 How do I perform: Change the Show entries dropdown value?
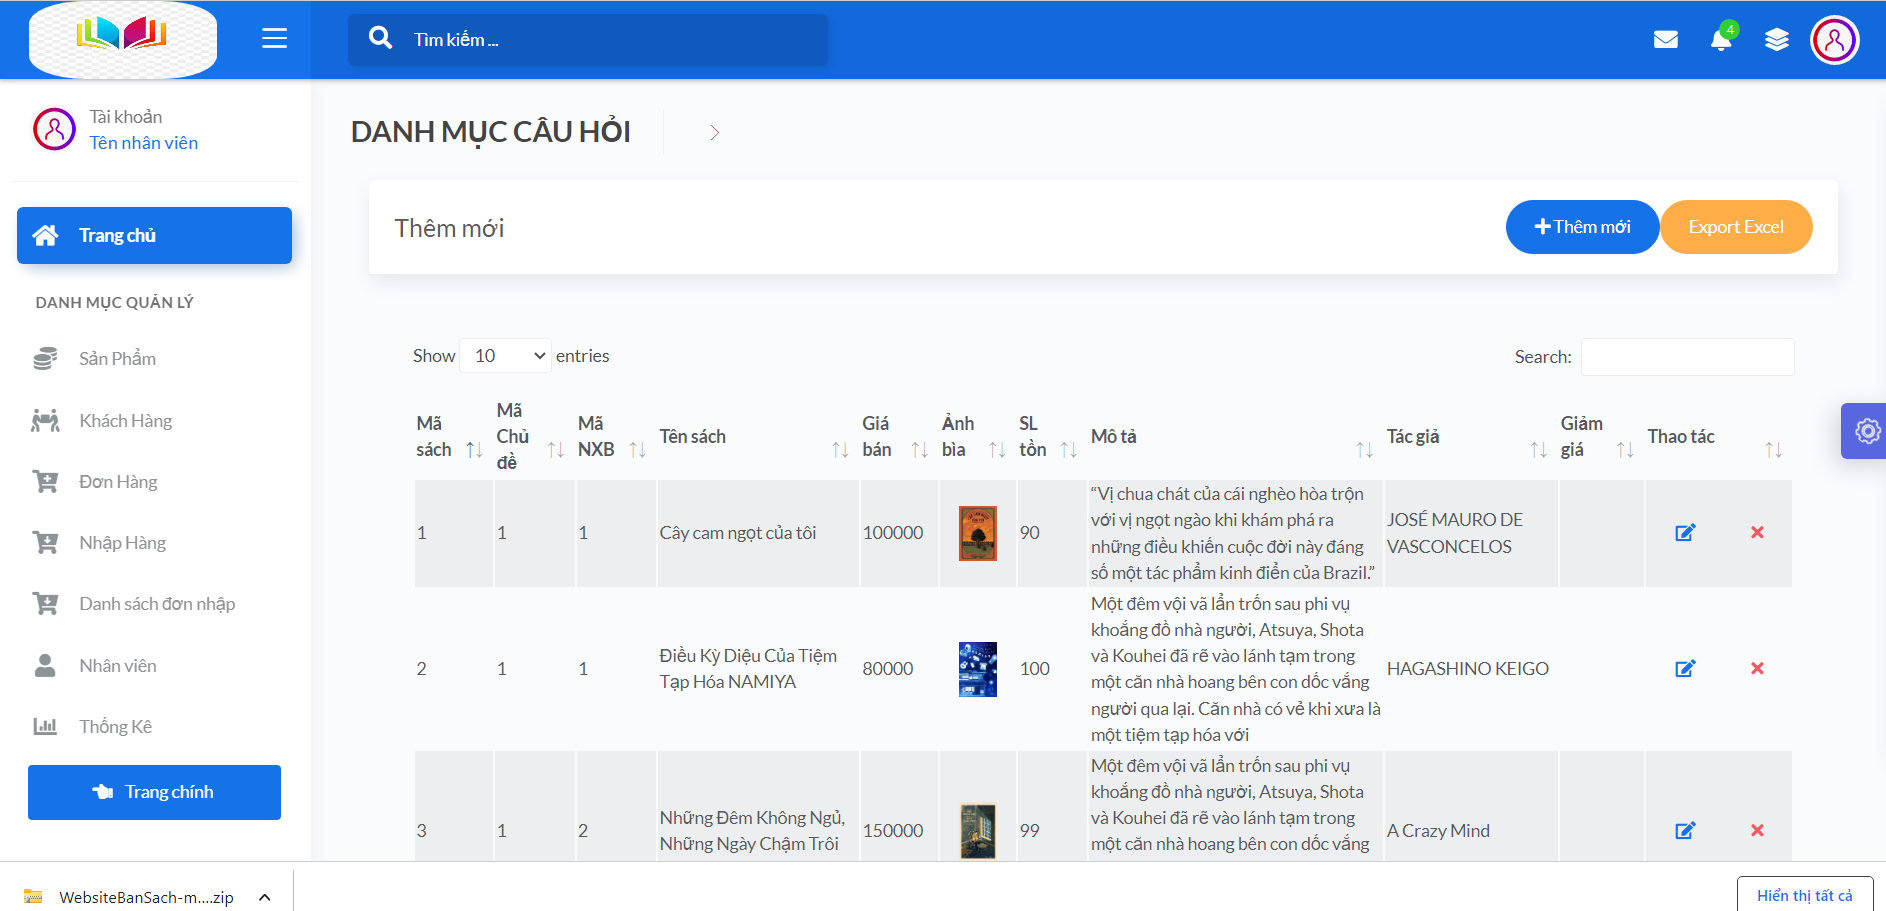coord(505,355)
